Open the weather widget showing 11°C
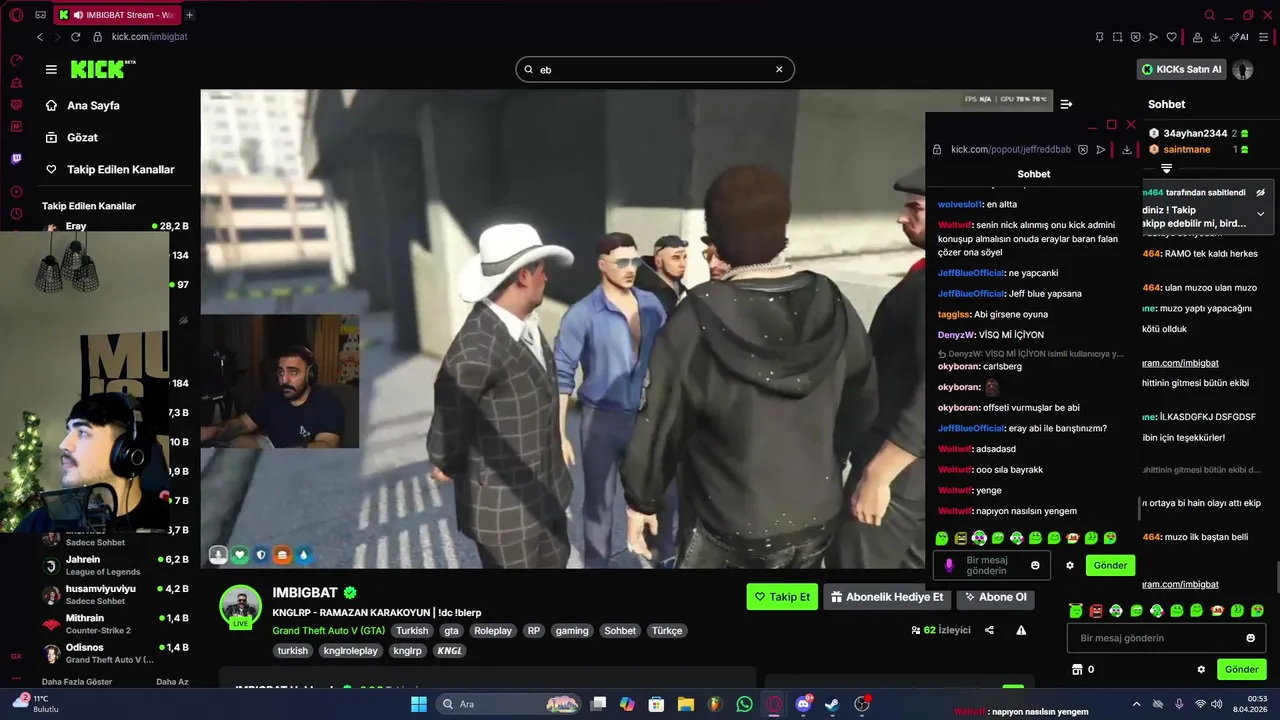Image resolution: width=1280 pixels, height=720 pixels. pyautogui.click(x=35, y=703)
